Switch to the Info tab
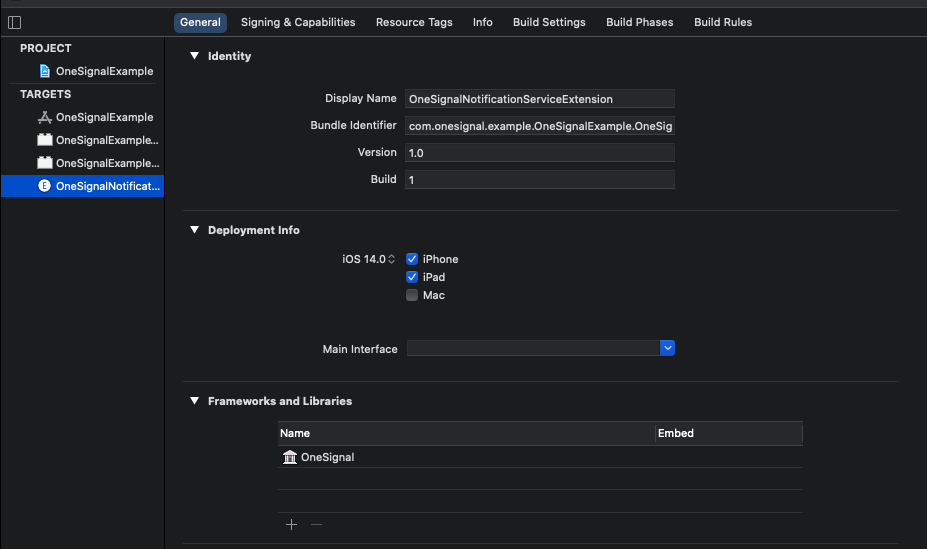Viewport: 927px width, 549px height. 482,22
